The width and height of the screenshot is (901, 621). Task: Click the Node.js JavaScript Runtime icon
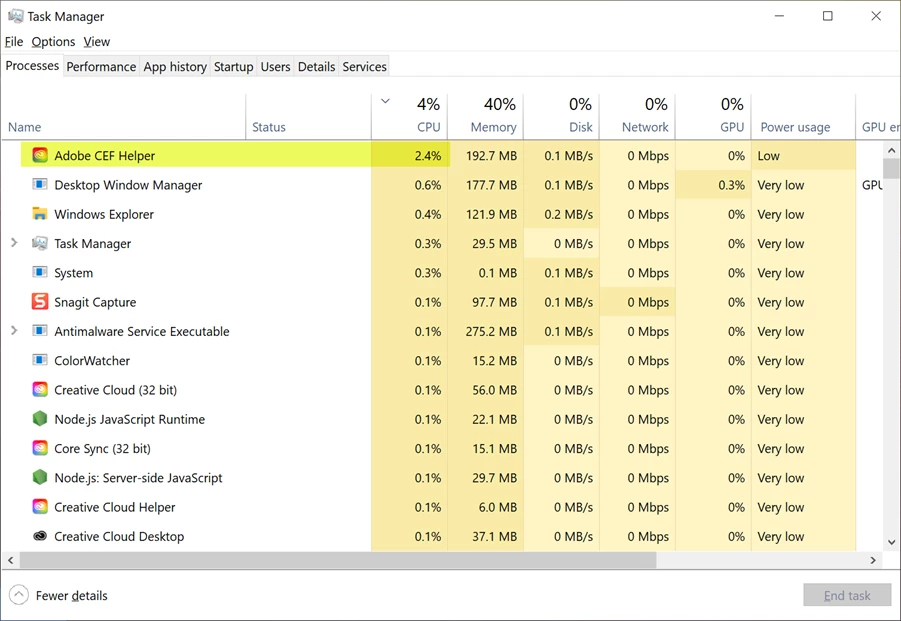pos(40,419)
